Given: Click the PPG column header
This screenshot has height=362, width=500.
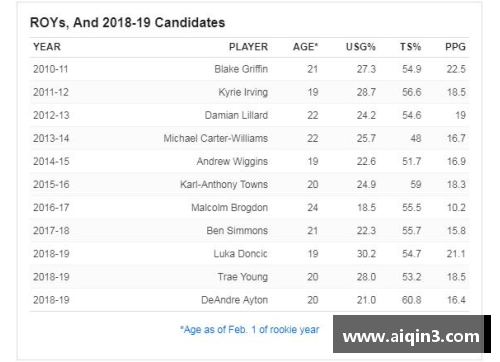Looking at the screenshot, I should 455,47.
